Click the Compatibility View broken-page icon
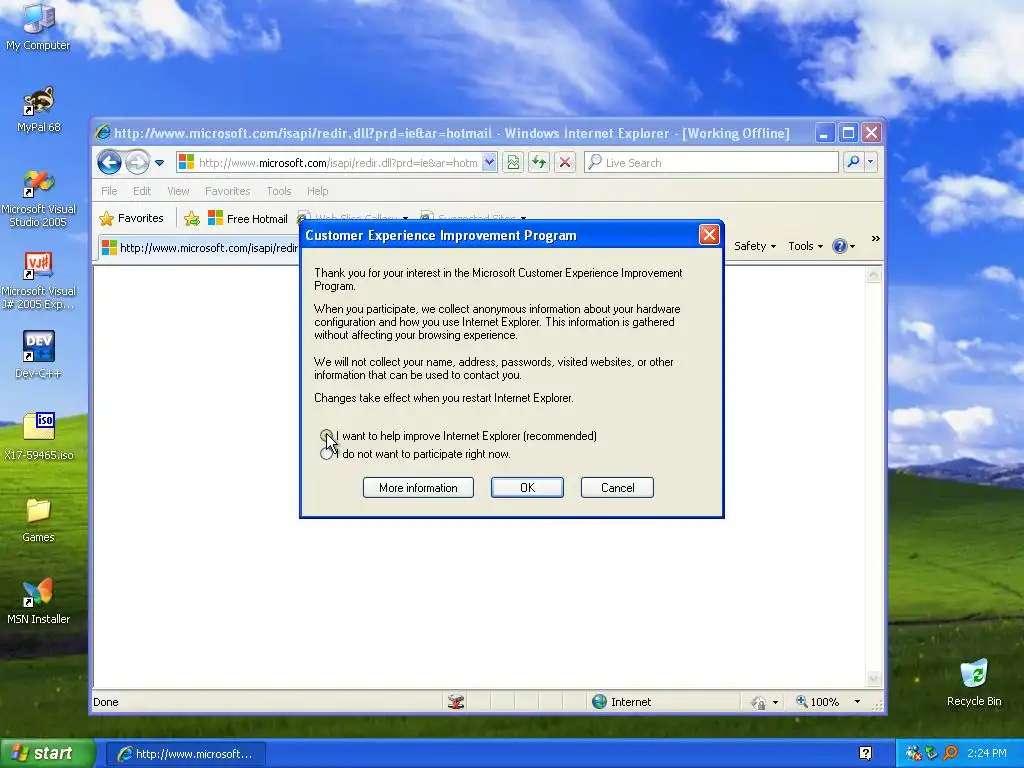 [x=513, y=163]
